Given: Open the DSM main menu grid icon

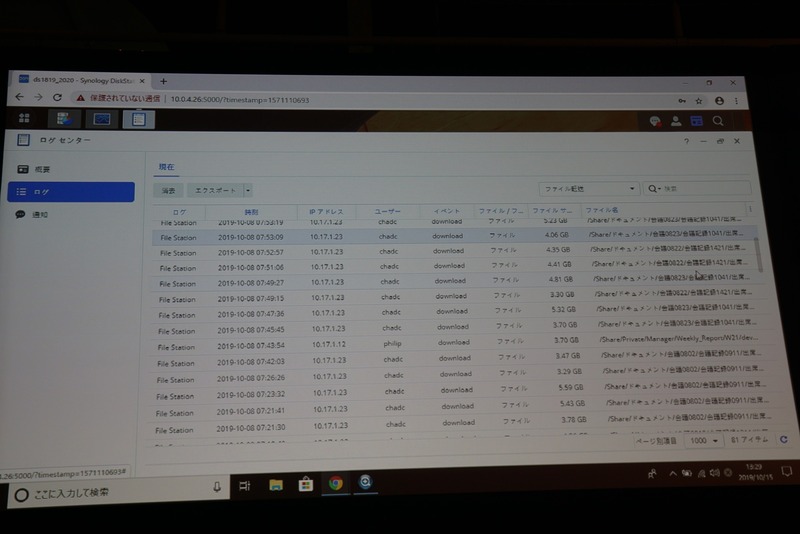Looking at the screenshot, I should click(x=24, y=118).
